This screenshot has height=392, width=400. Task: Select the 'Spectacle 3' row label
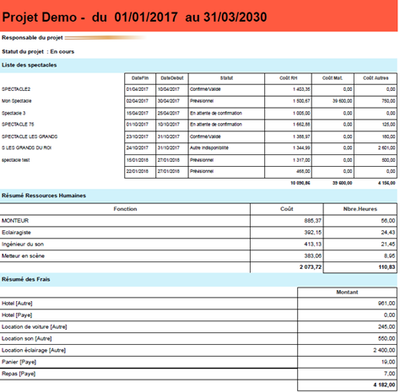click(x=14, y=113)
